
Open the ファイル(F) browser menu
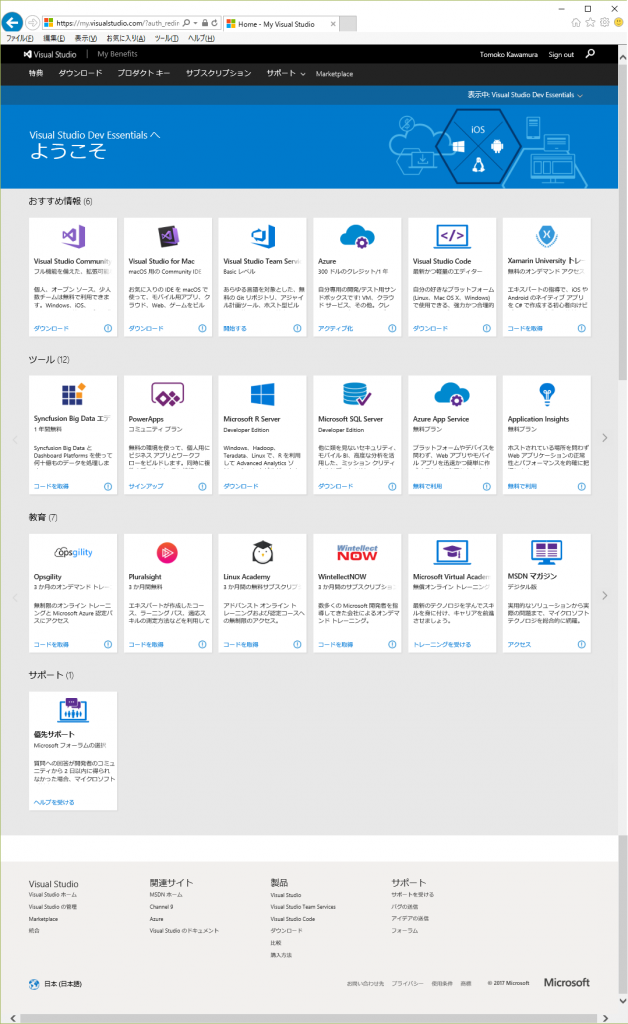20,39
